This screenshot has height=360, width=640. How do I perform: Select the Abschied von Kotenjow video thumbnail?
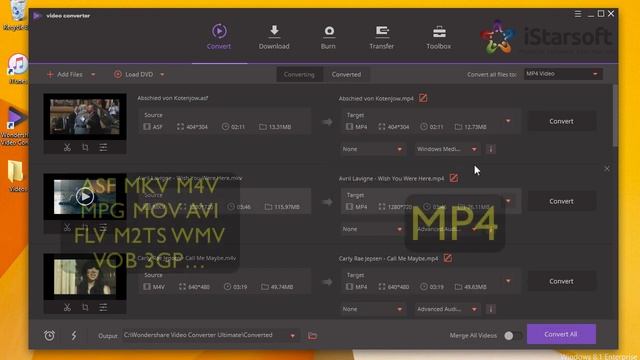85,117
